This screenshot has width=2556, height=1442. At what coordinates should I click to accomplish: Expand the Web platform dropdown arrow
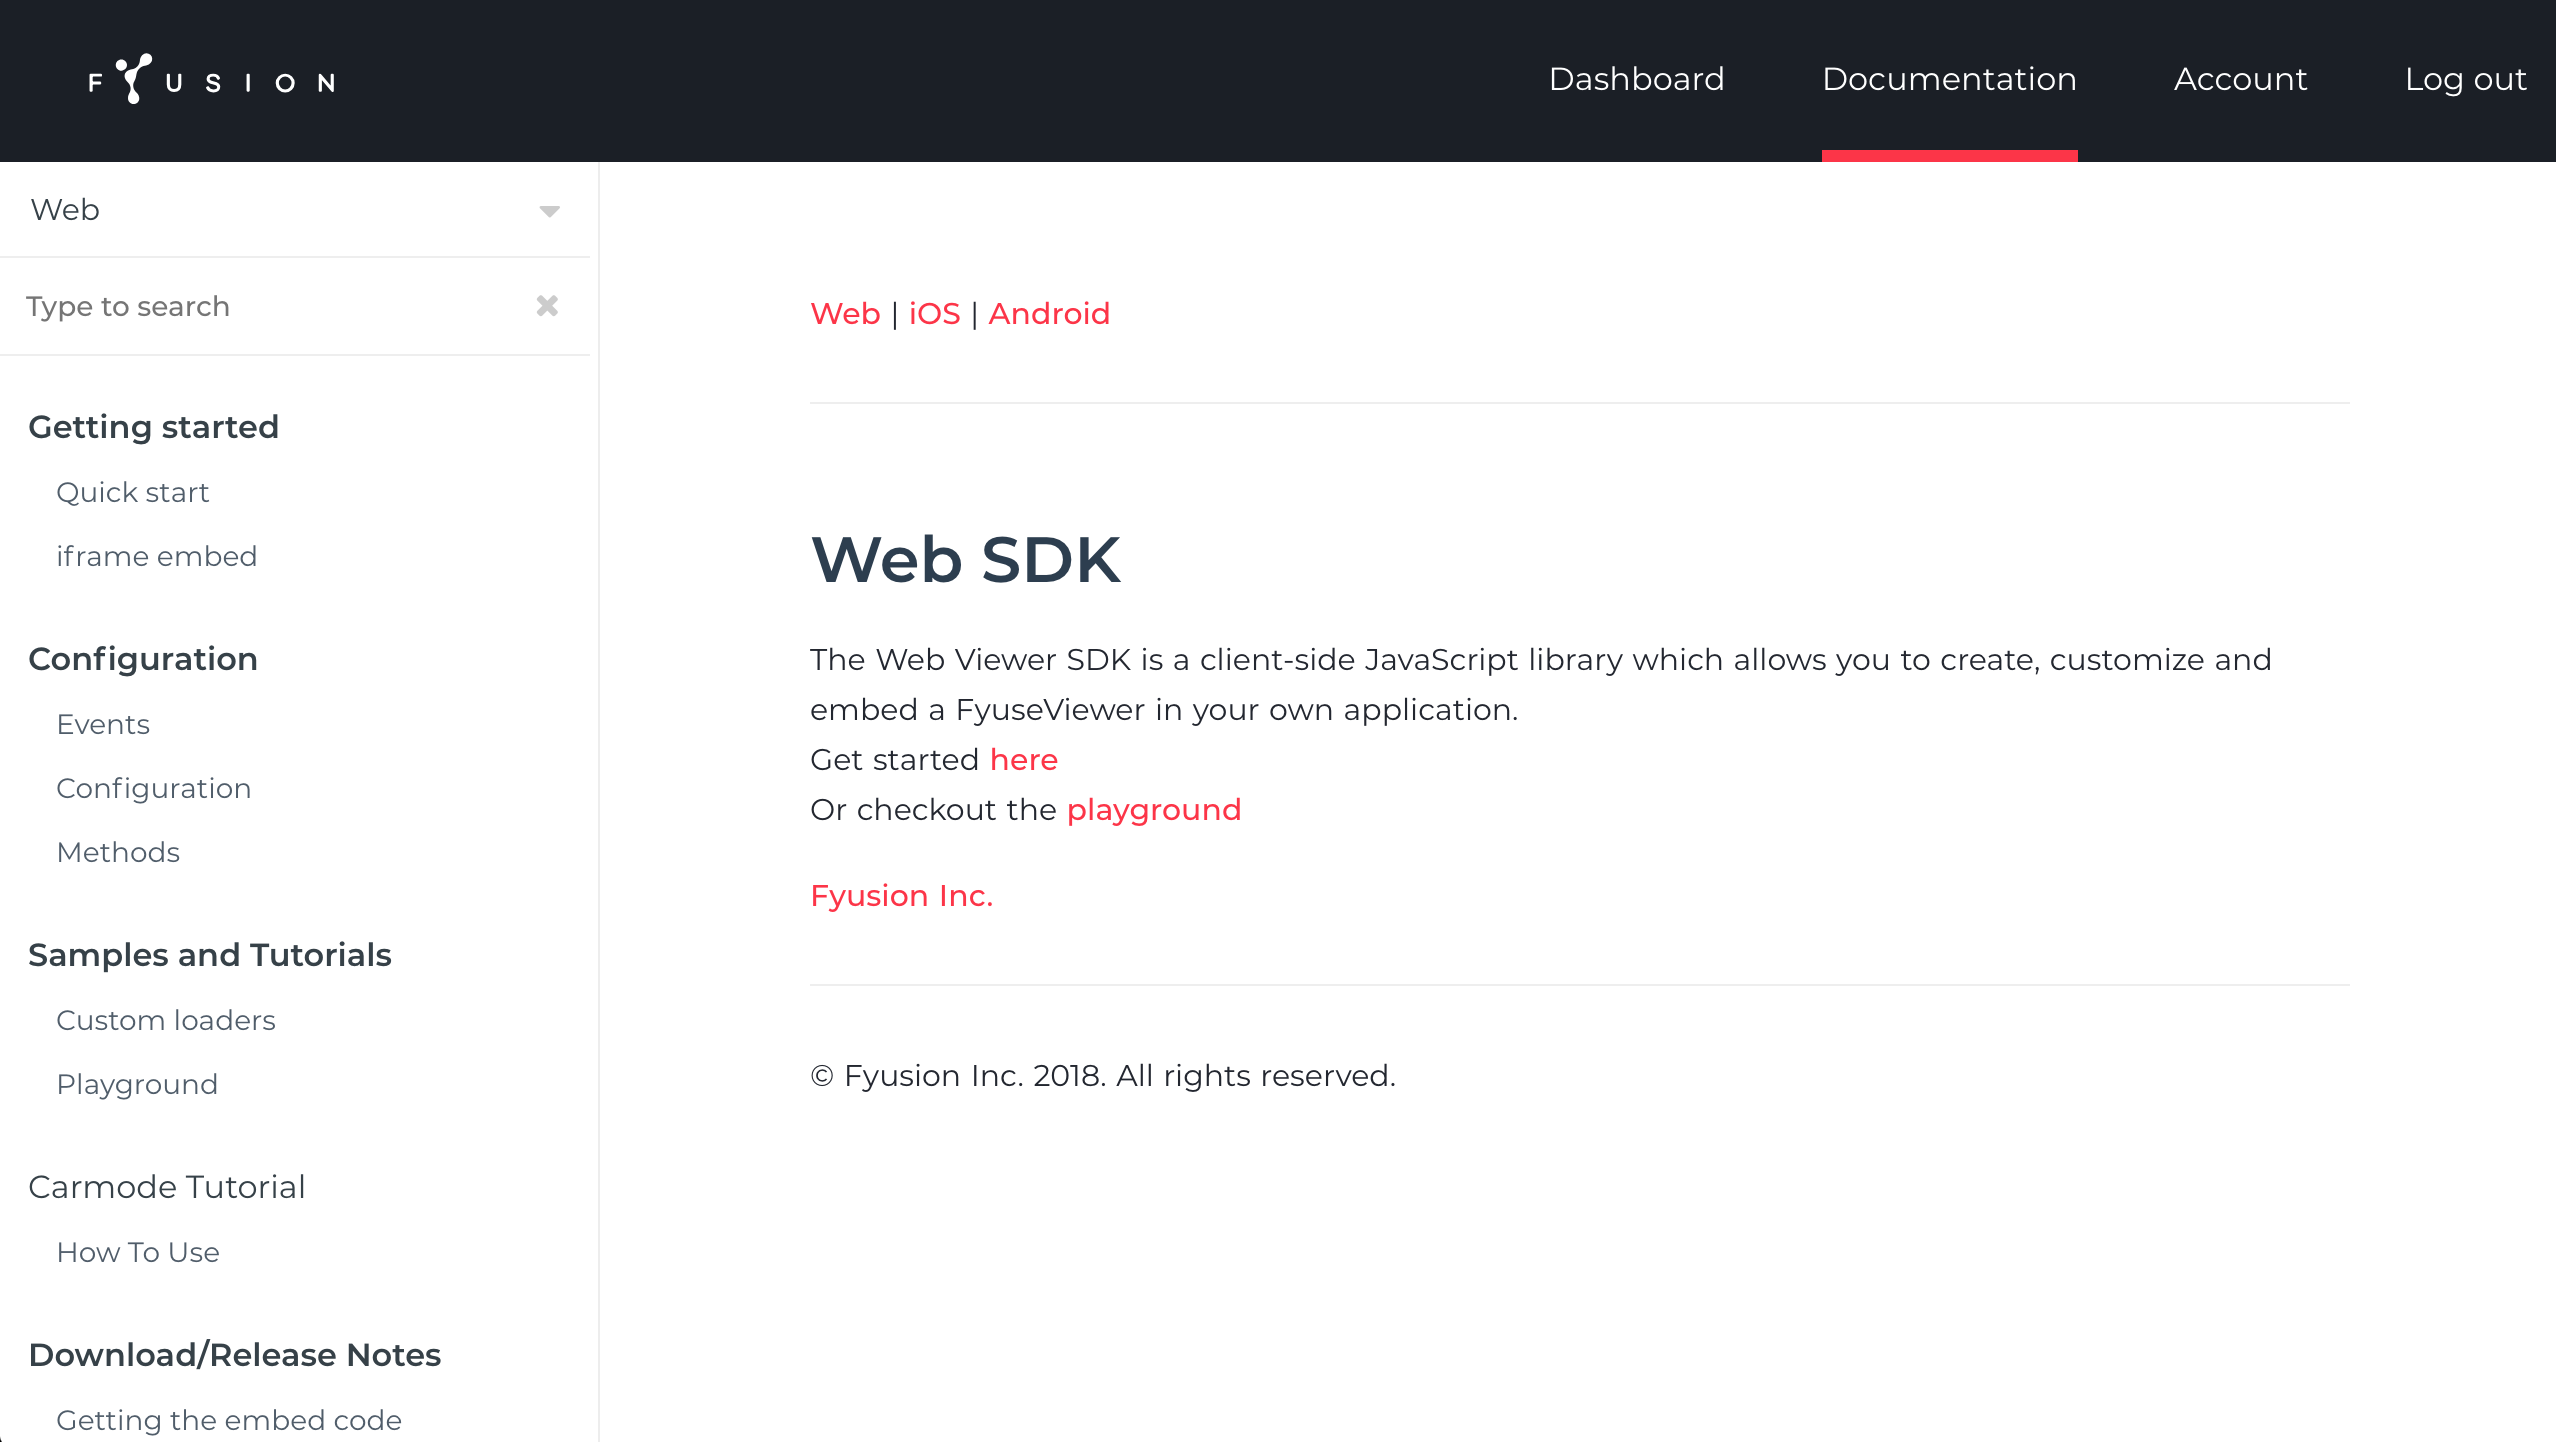pyautogui.click(x=549, y=211)
